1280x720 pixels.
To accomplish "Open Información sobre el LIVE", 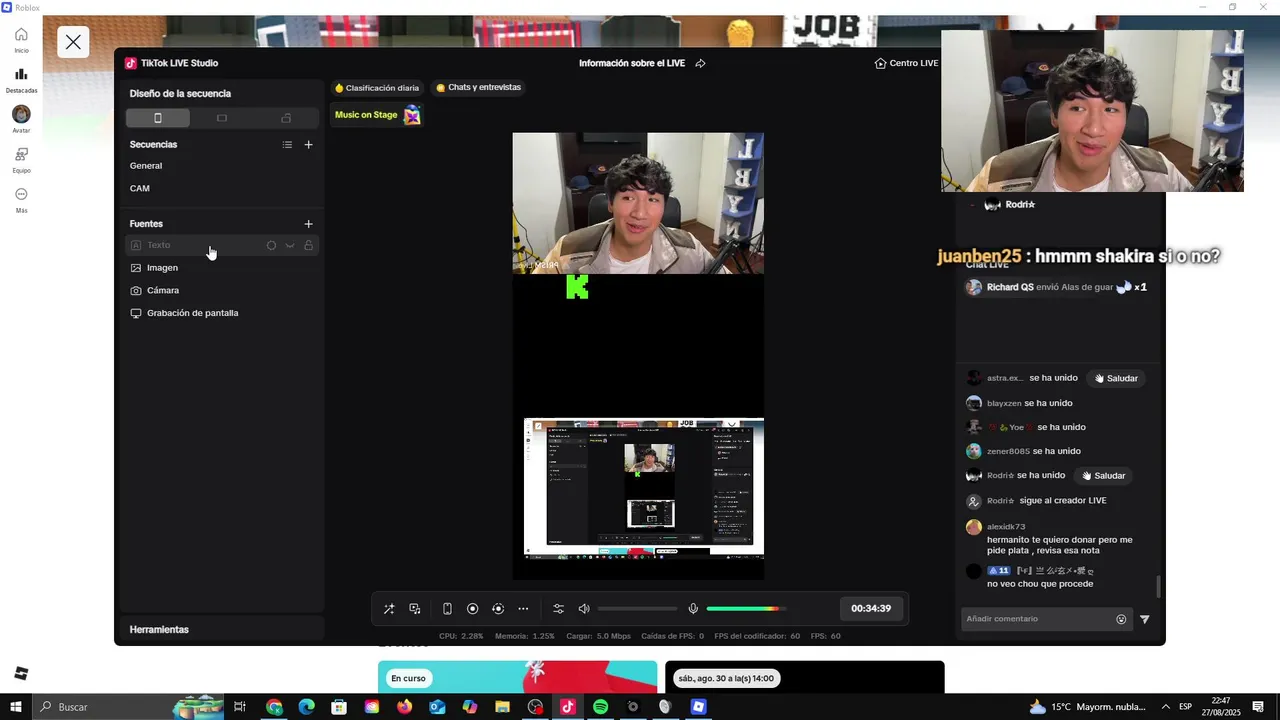I will tap(632, 63).
